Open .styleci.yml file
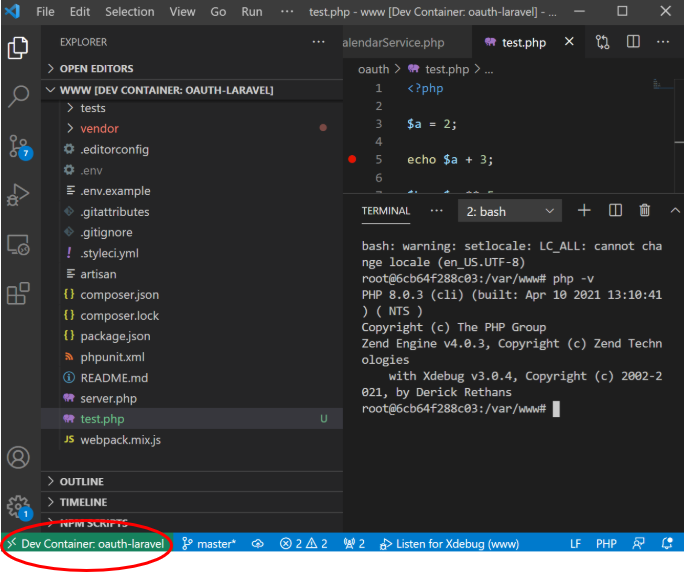Viewport: 685px width, 572px height. [192, 253]
